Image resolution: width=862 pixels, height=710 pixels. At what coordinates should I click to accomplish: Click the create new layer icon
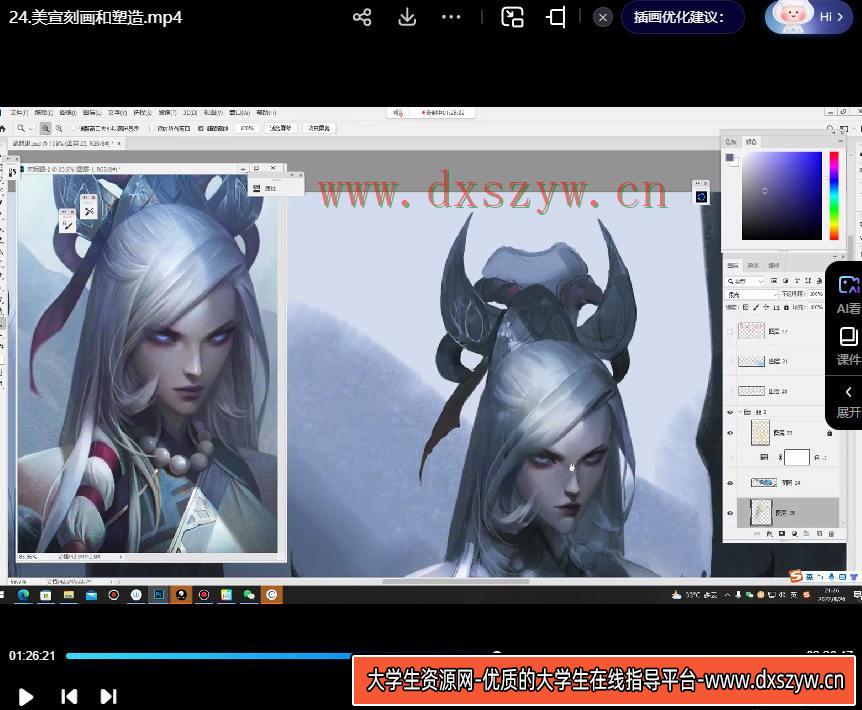(x=819, y=534)
